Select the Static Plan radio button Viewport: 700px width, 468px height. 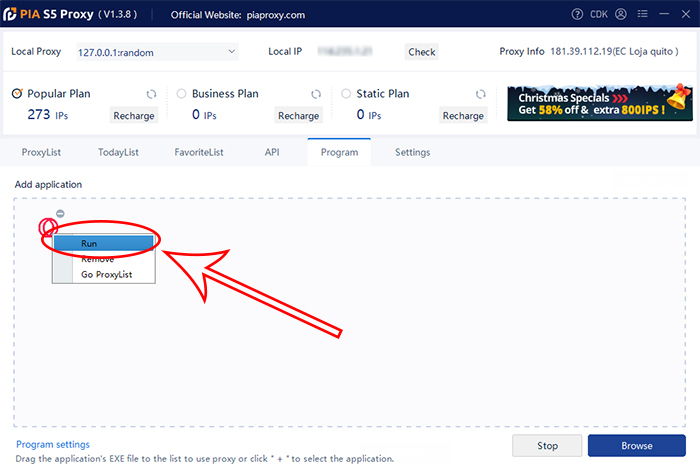point(346,94)
